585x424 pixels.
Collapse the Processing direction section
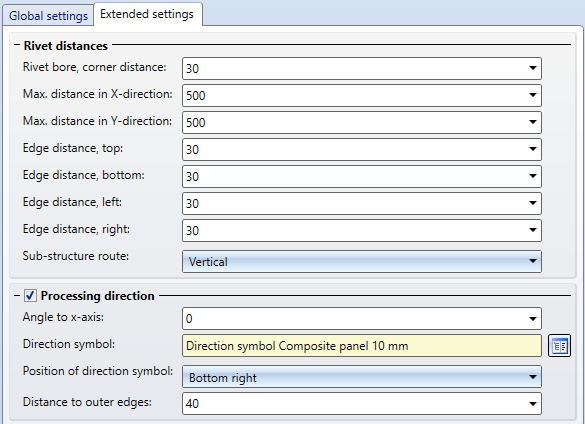click(17, 296)
